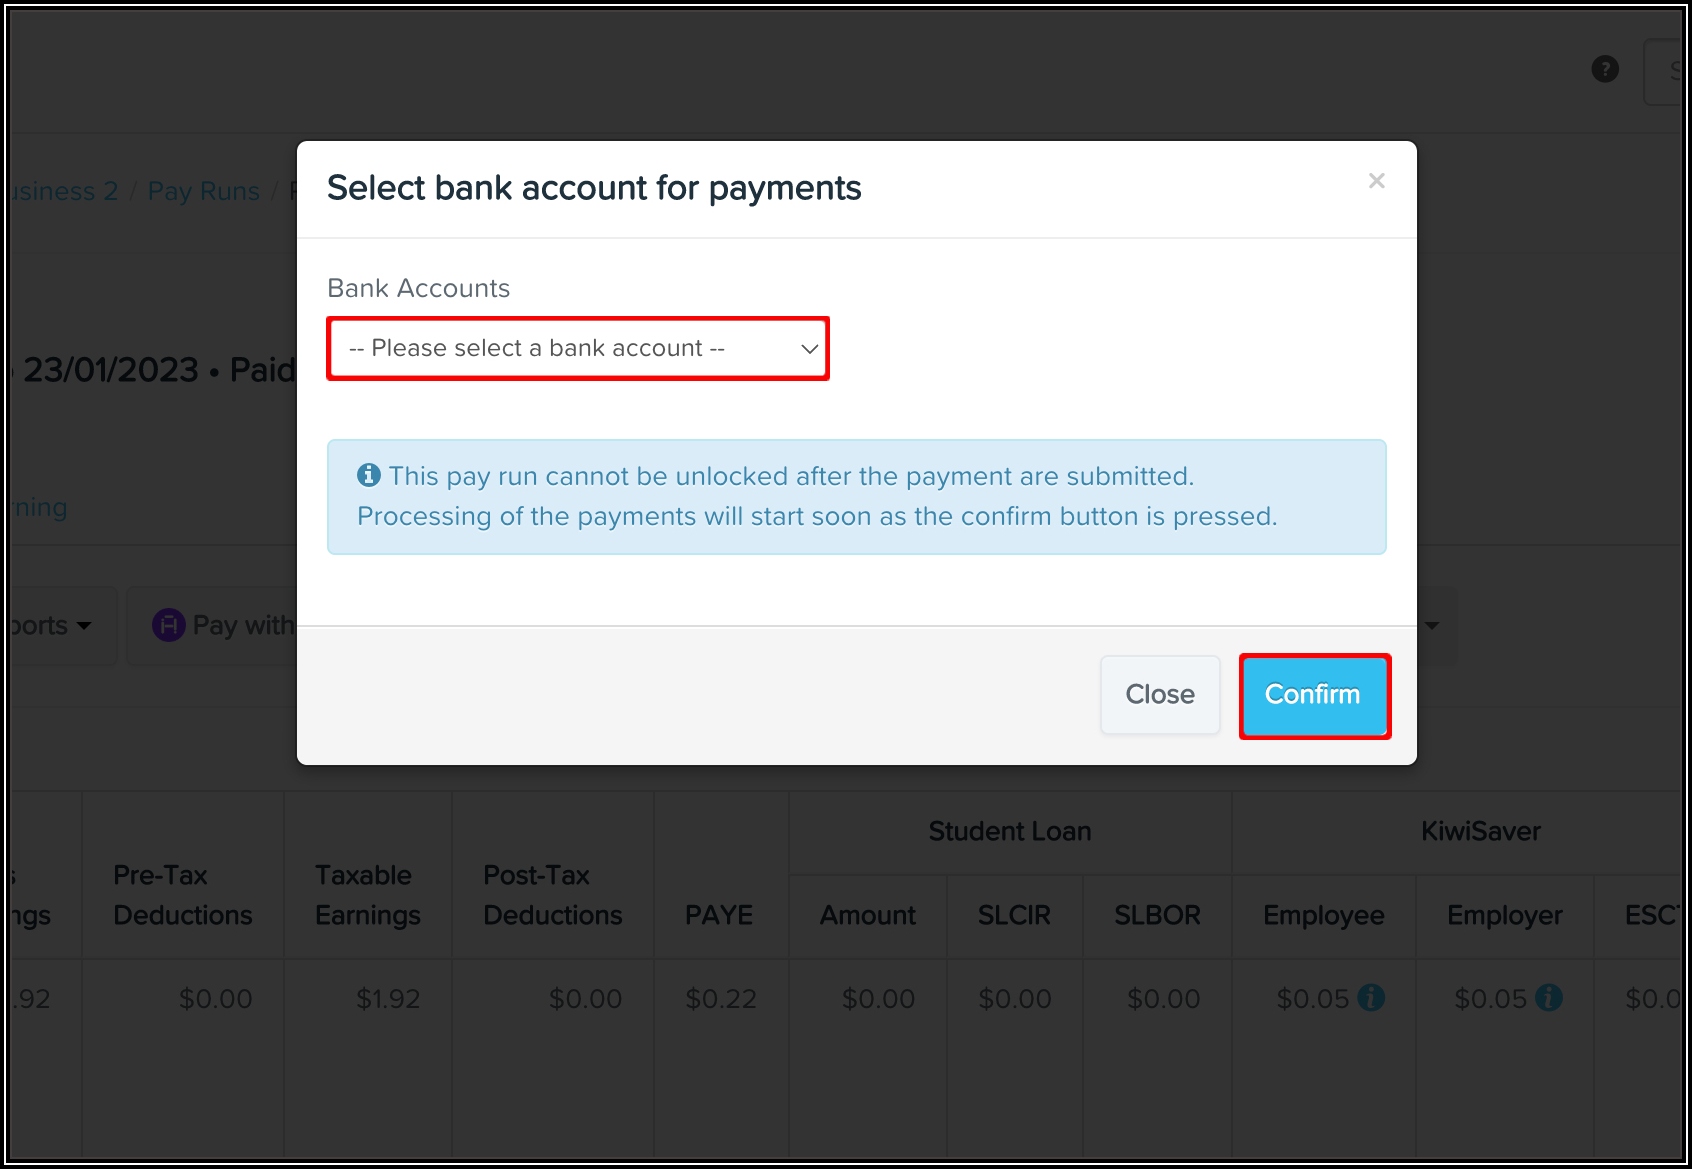Viewport: 1692px width, 1169px height.
Task: Dismiss the modal with the X icon
Action: (x=1377, y=181)
